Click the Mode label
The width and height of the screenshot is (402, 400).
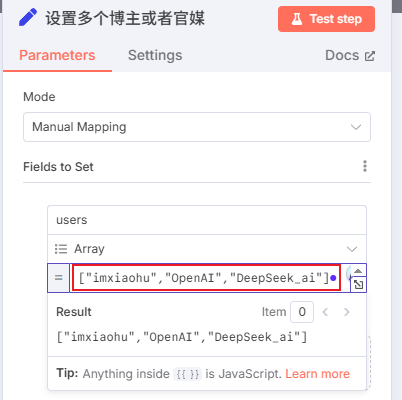click(x=39, y=97)
